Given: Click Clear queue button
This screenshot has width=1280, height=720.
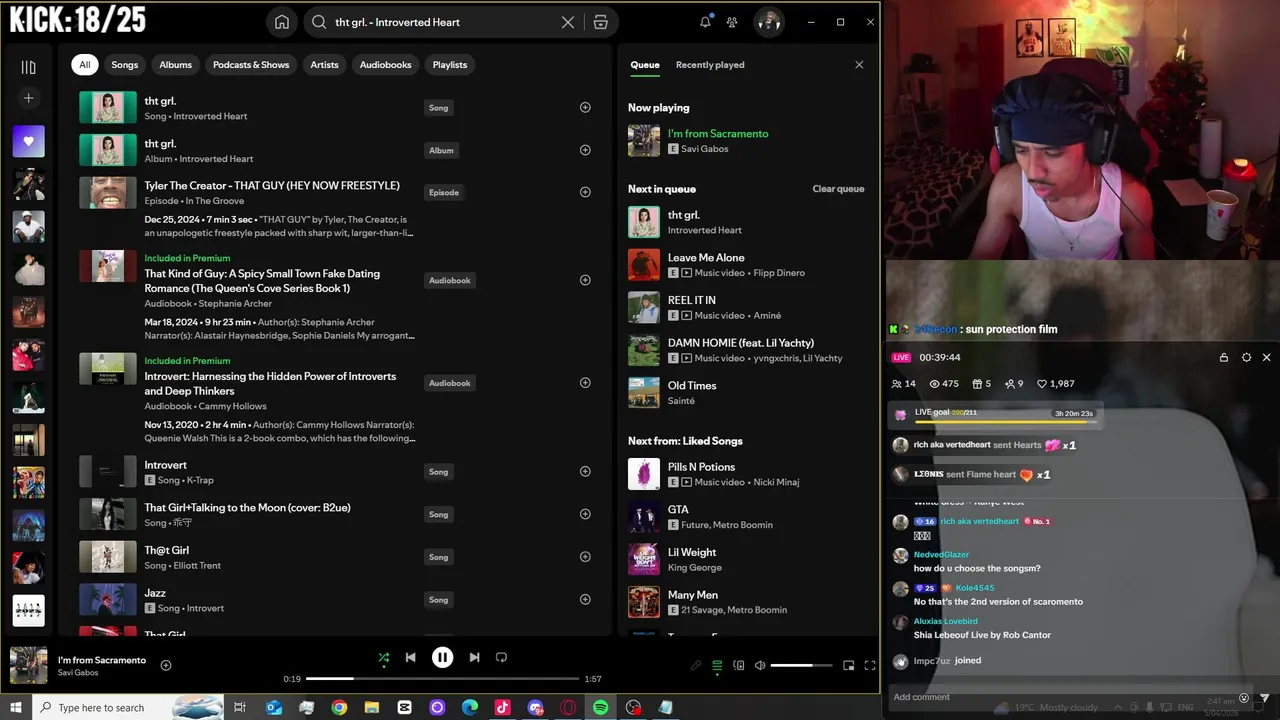Looking at the screenshot, I should point(838,189).
